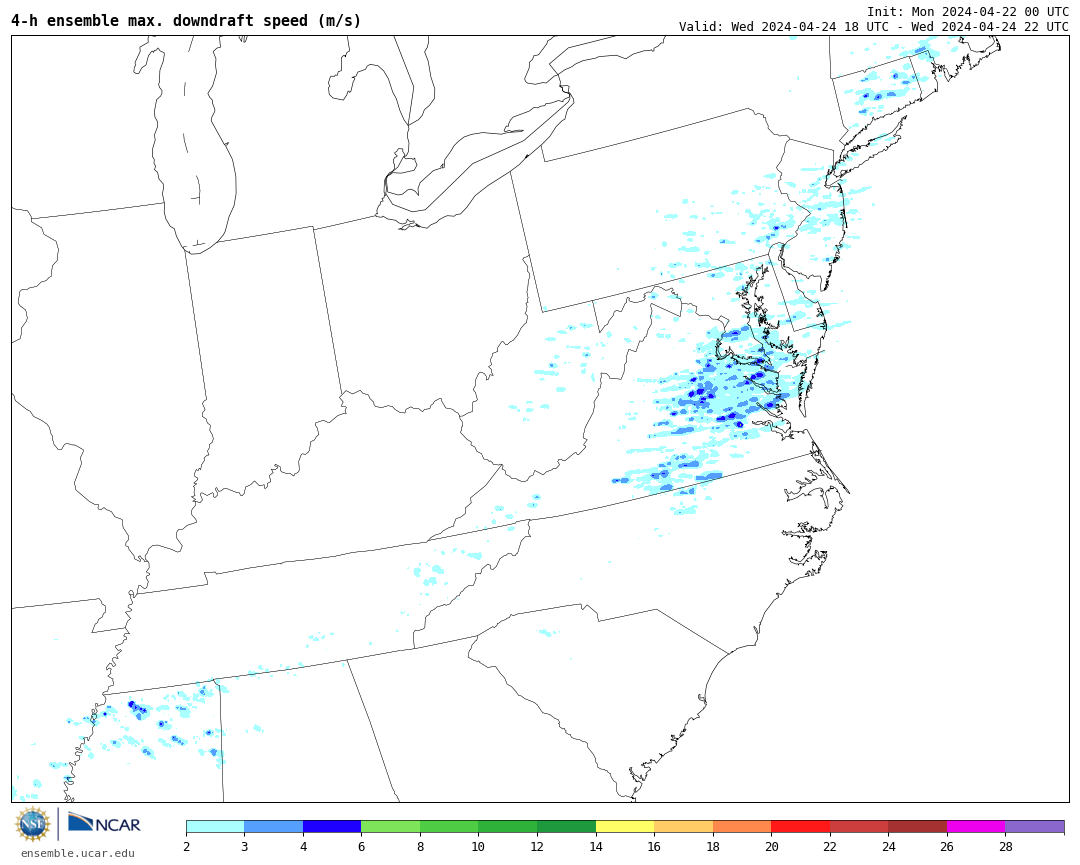
Task: Click the colorbar label '2'
Action: pos(186,846)
